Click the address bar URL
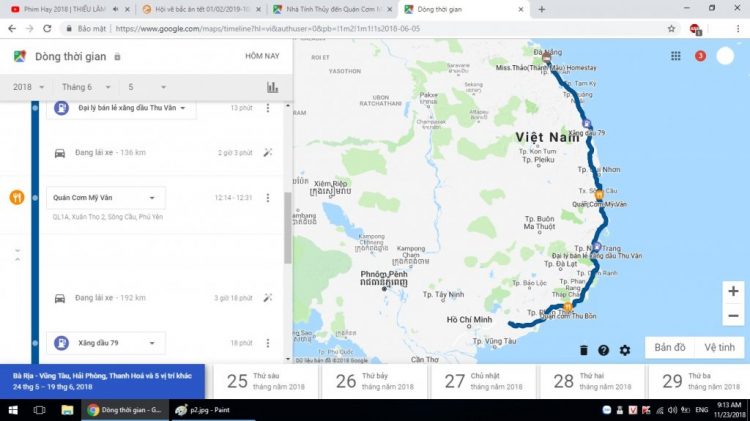750x421 pixels. coord(268,29)
